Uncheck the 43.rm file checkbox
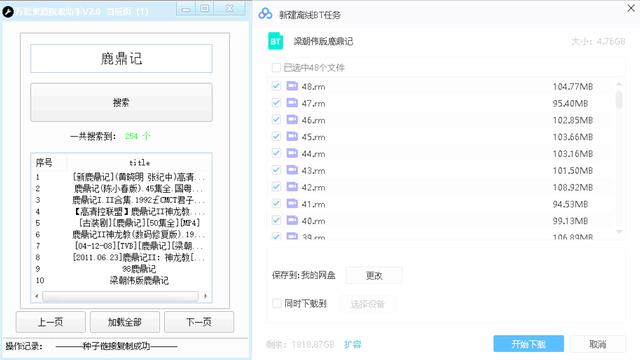This screenshot has height=360, width=640. 276,170
